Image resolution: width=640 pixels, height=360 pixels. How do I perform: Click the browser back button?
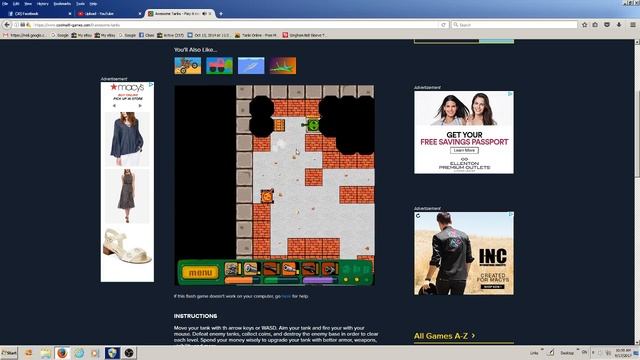(x=7, y=25)
